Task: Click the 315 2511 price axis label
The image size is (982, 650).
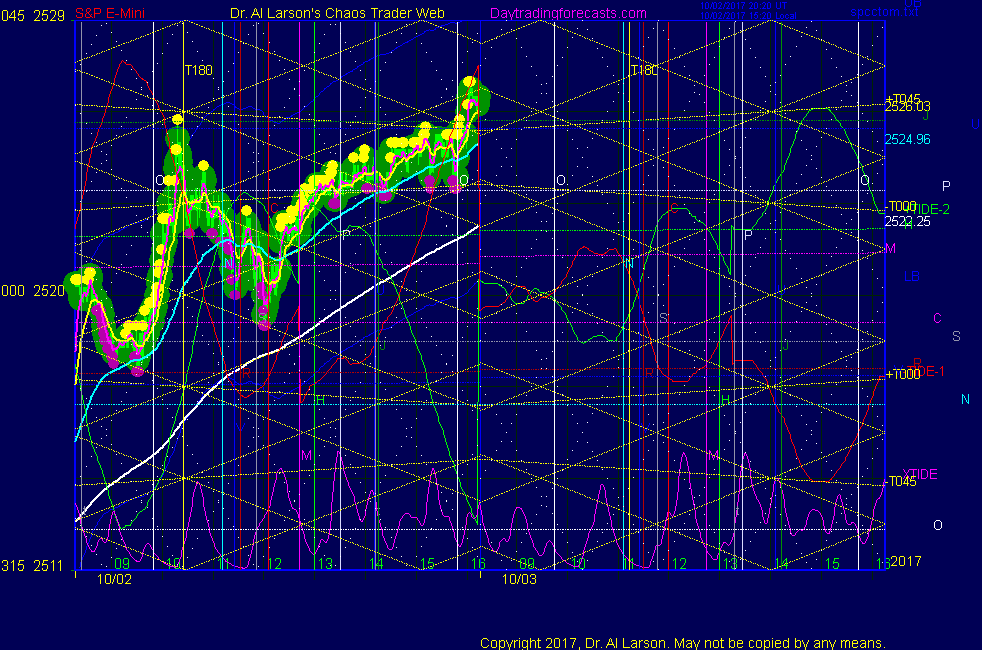Action: pyautogui.click(x=33, y=566)
